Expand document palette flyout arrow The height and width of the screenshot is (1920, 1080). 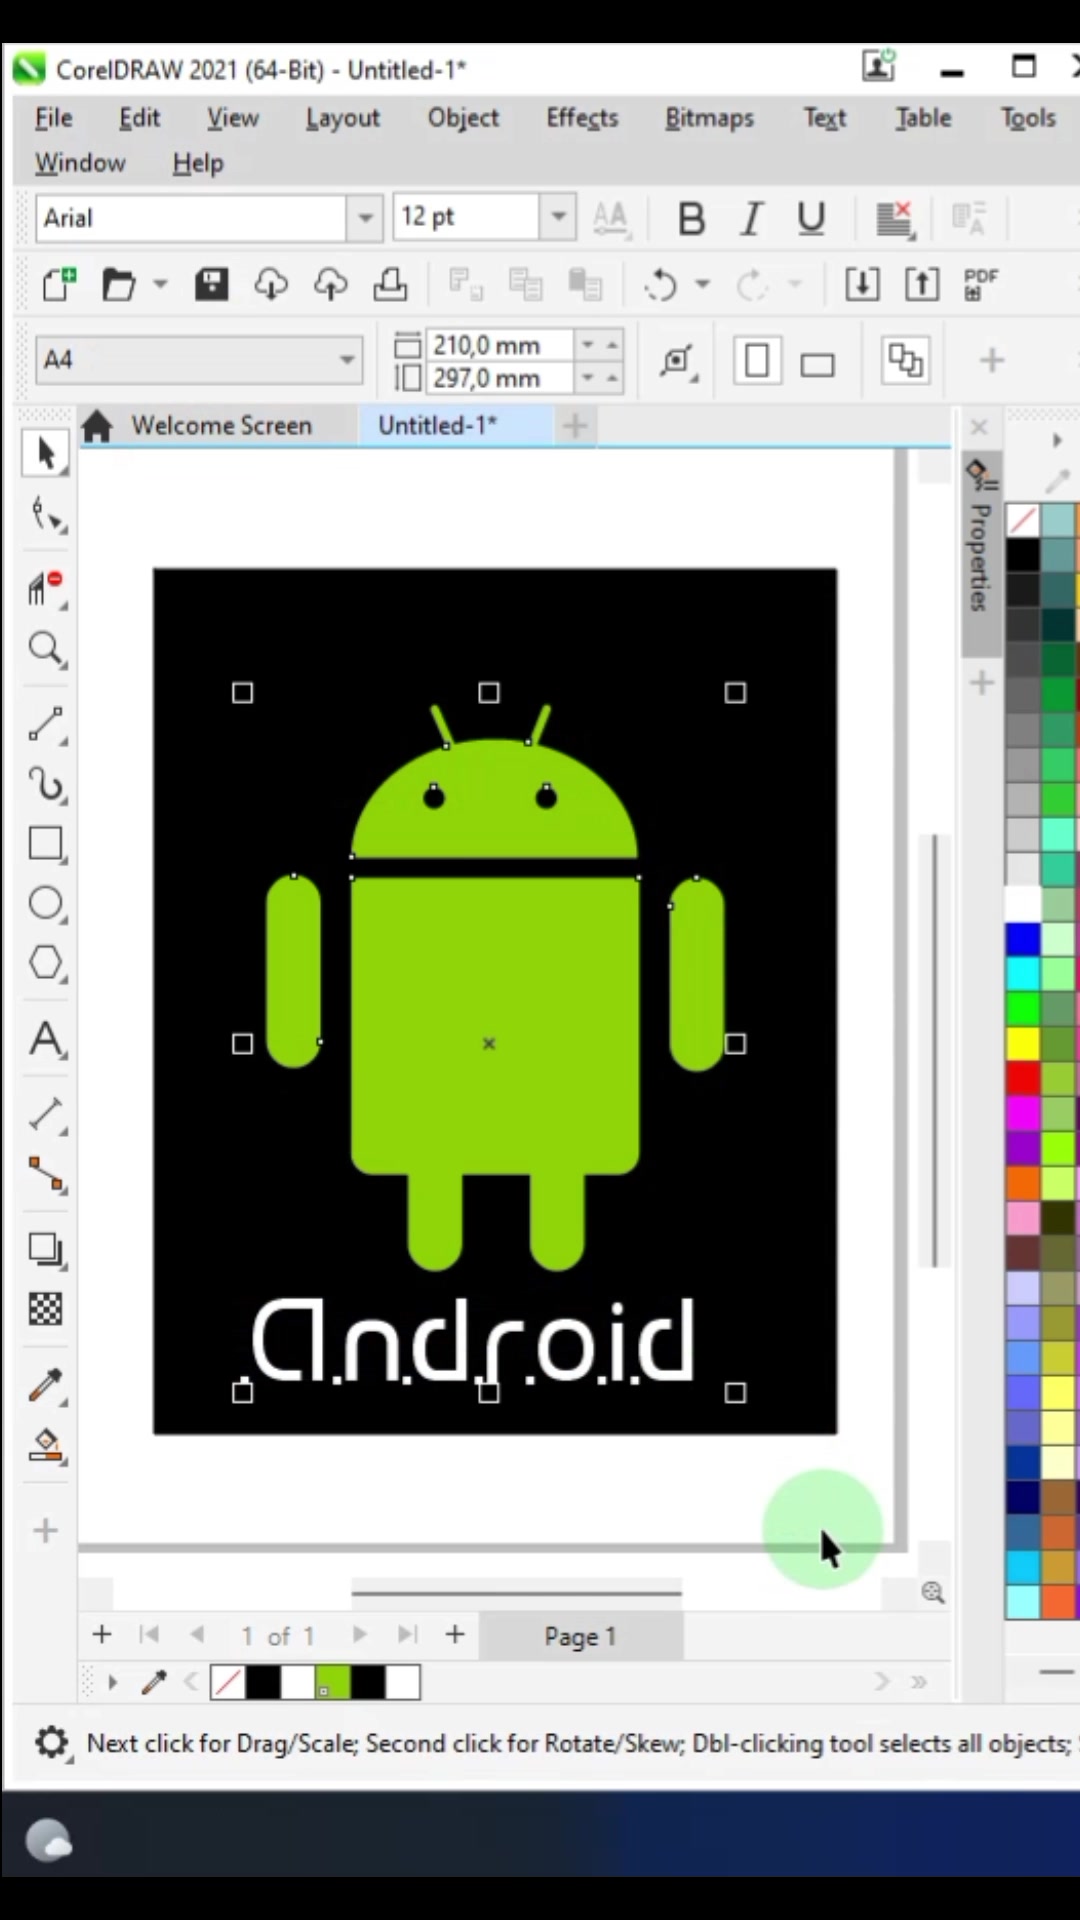112,1683
